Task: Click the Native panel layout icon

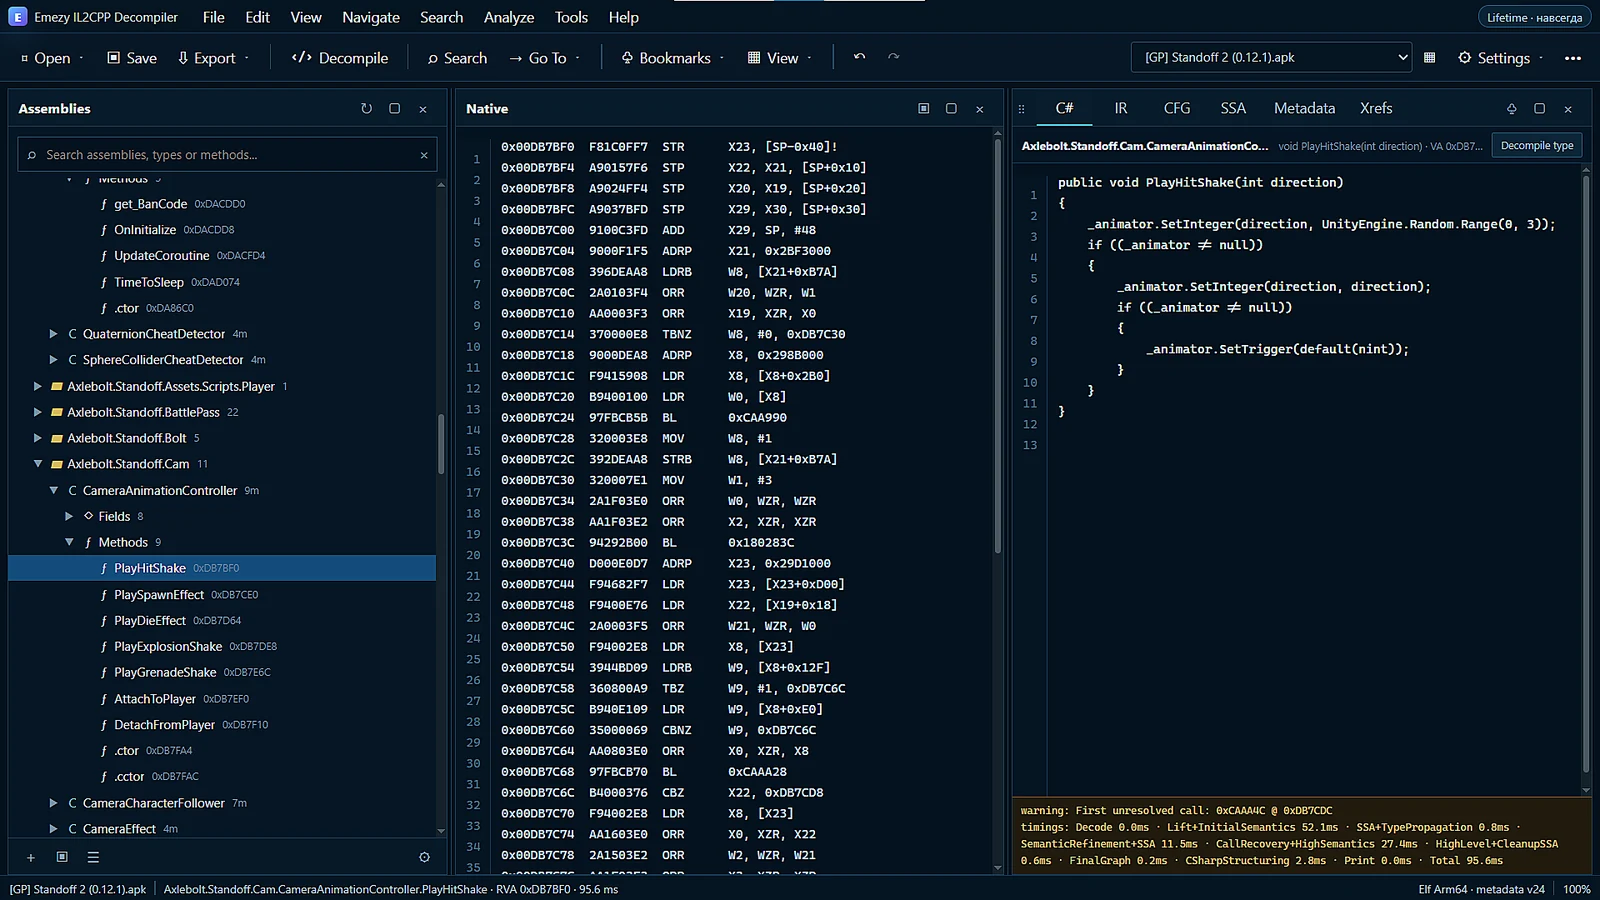Action: [923, 108]
